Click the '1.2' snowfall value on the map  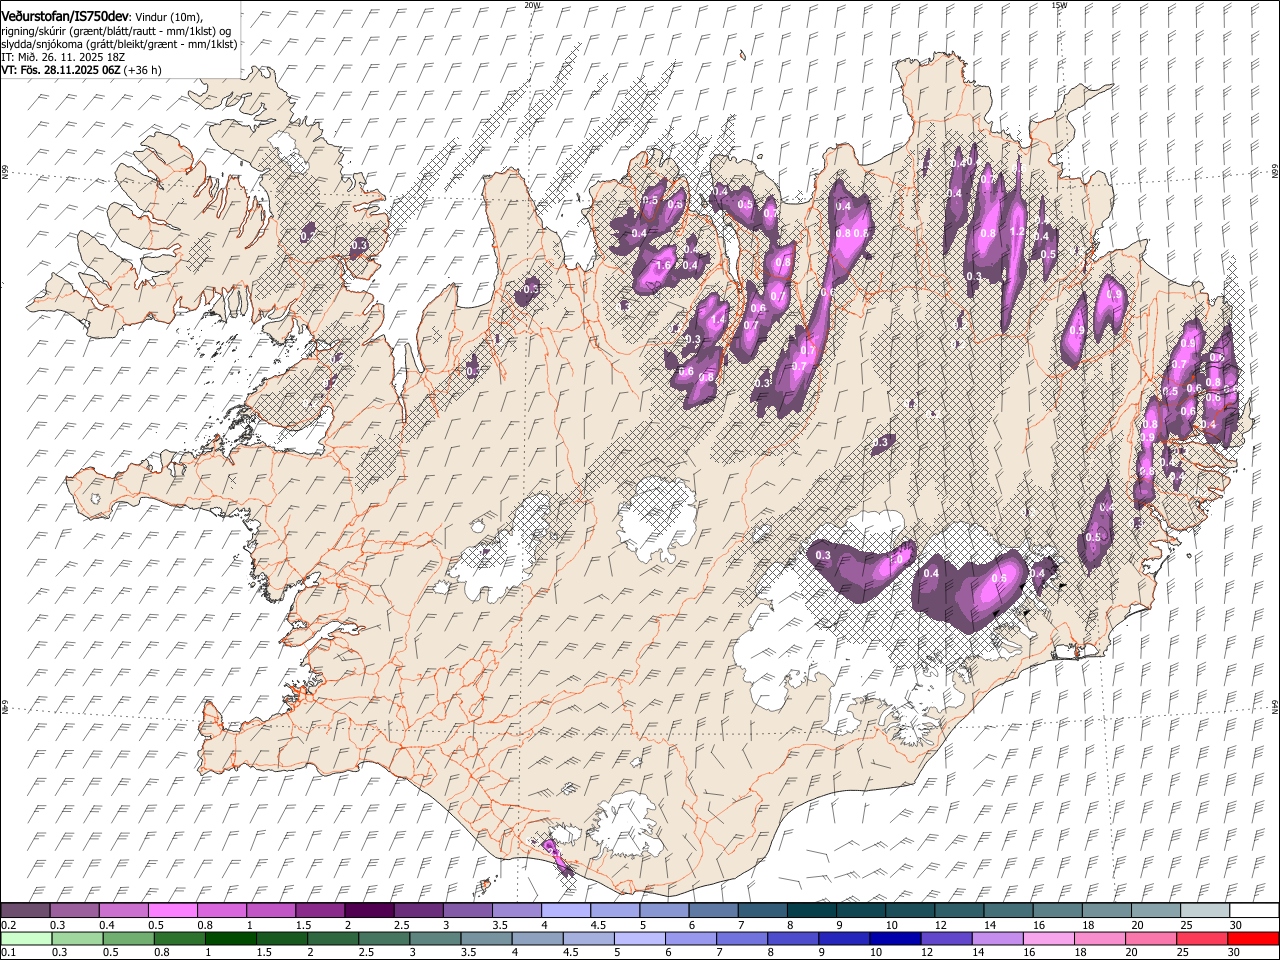pyautogui.click(x=1018, y=232)
